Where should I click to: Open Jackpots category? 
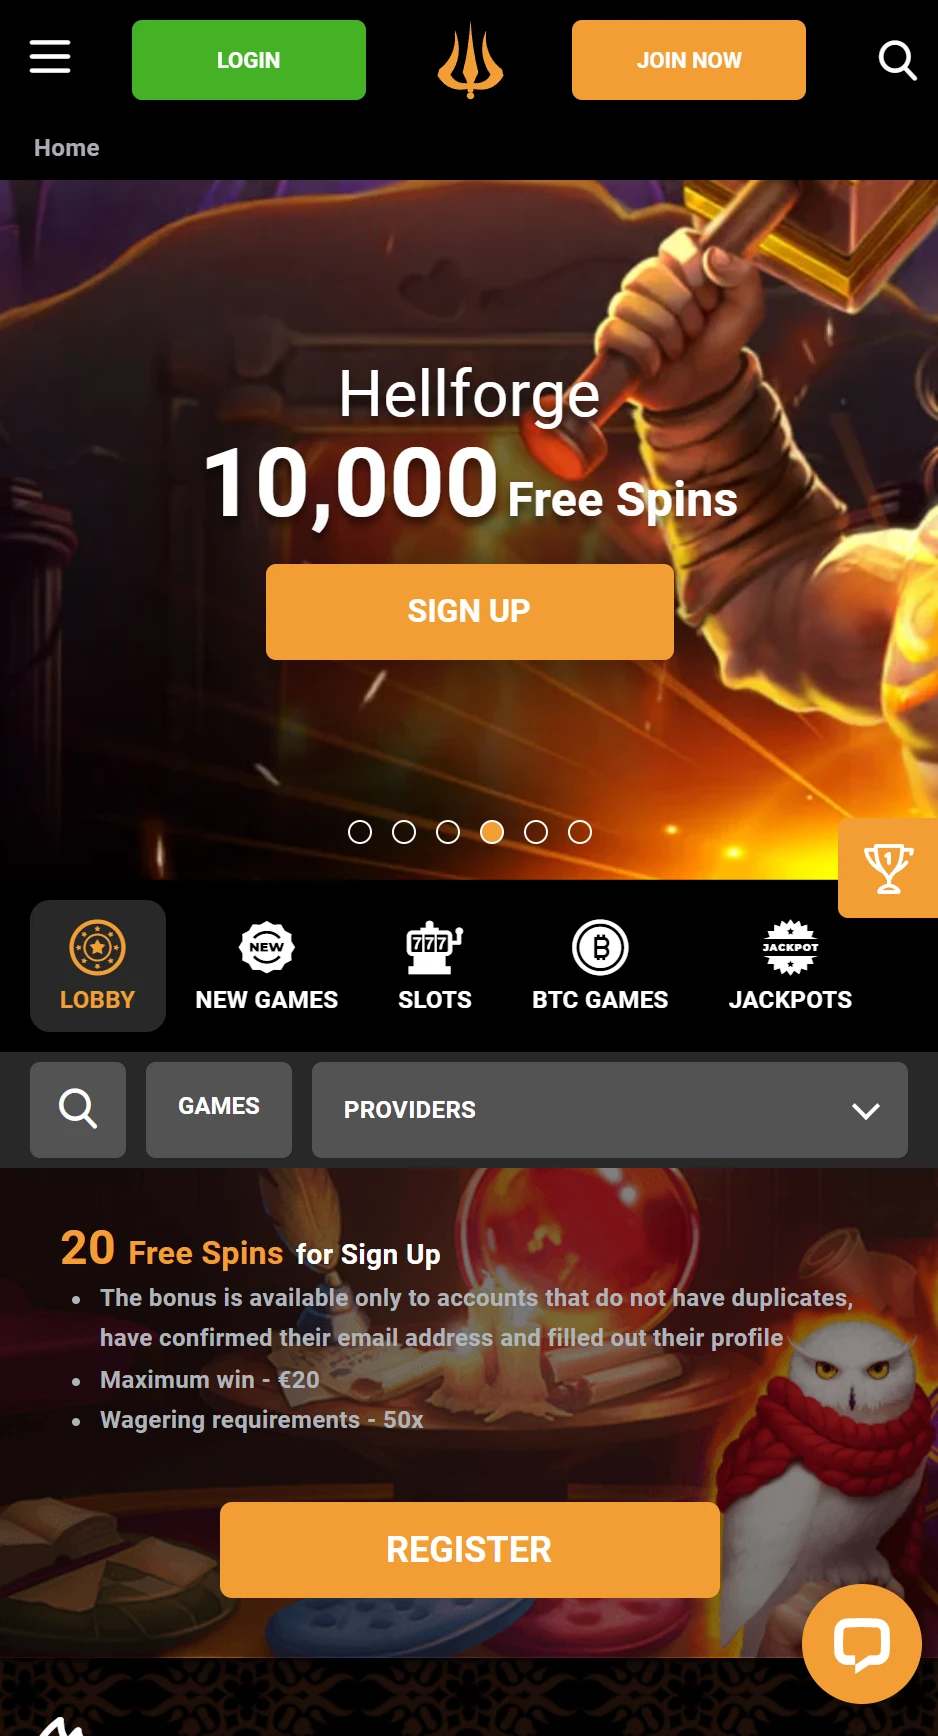click(790, 966)
